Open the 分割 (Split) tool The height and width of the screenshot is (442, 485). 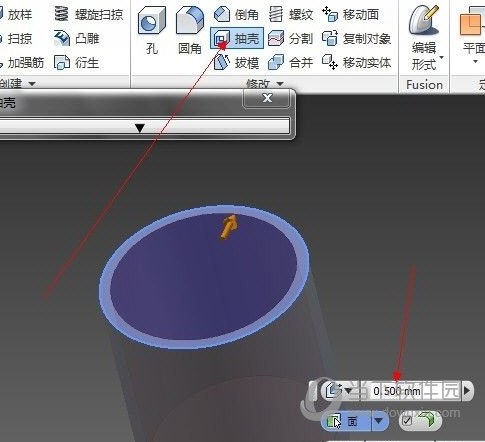click(x=291, y=38)
